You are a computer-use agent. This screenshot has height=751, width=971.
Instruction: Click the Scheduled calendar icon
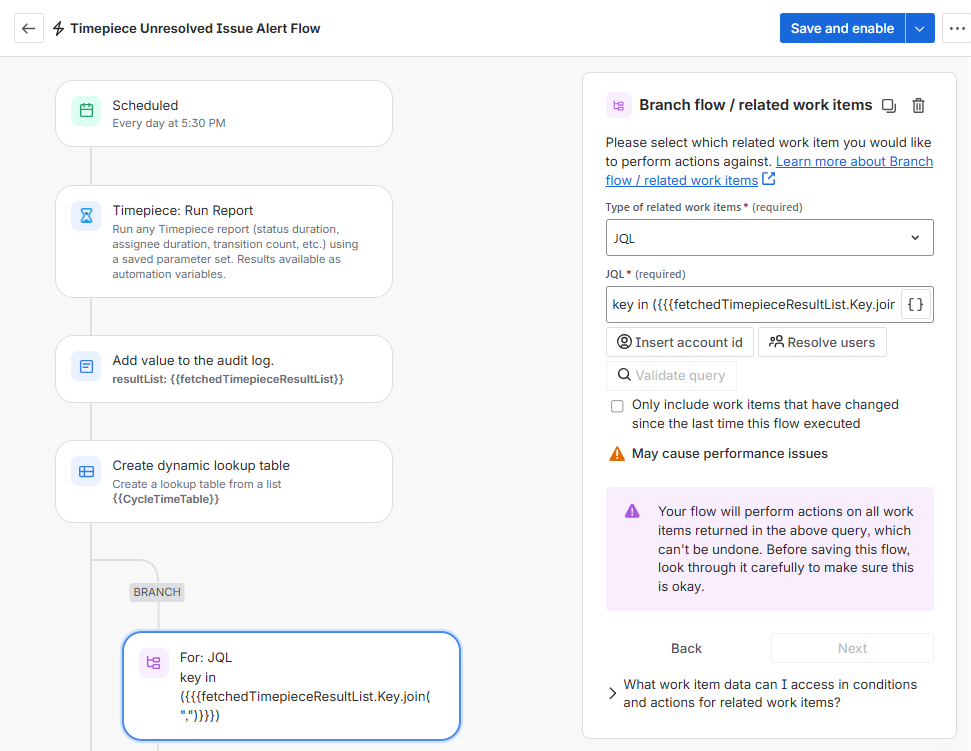tap(86, 111)
